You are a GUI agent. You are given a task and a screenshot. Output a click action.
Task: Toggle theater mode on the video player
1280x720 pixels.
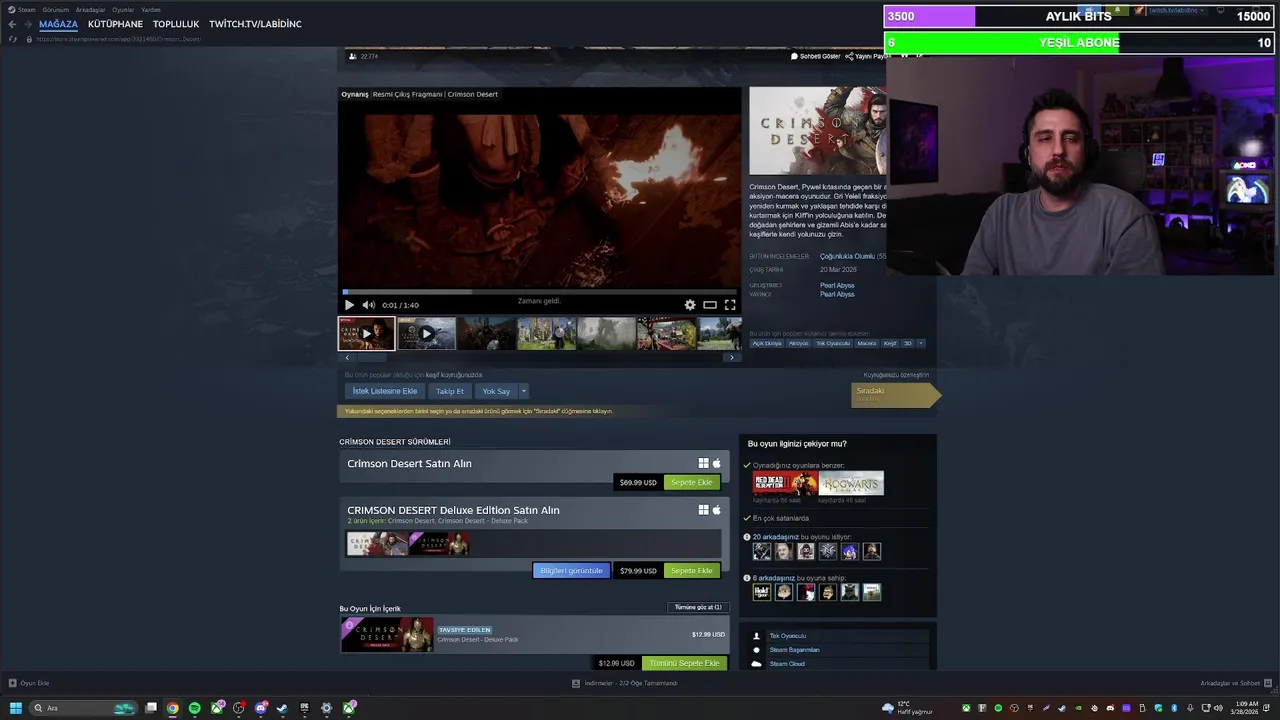(710, 305)
